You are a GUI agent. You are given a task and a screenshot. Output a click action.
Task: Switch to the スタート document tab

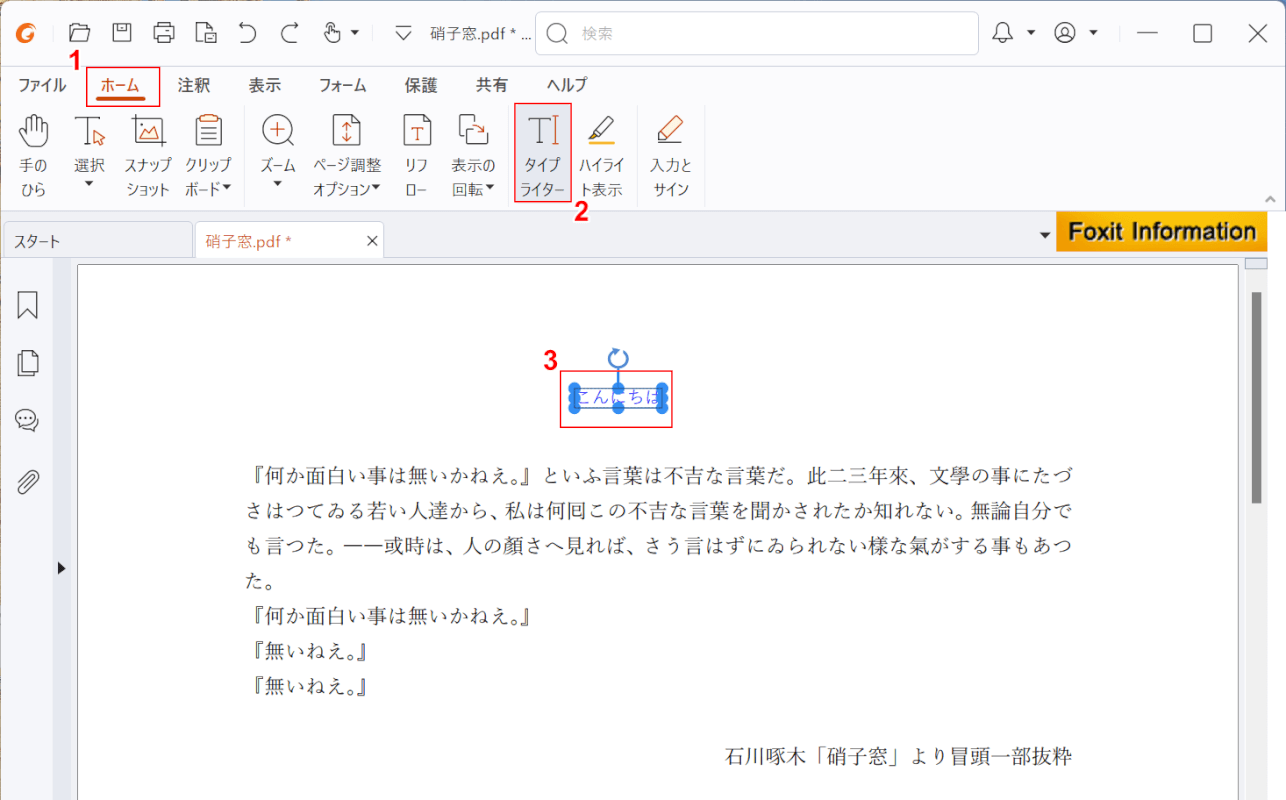coord(96,241)
